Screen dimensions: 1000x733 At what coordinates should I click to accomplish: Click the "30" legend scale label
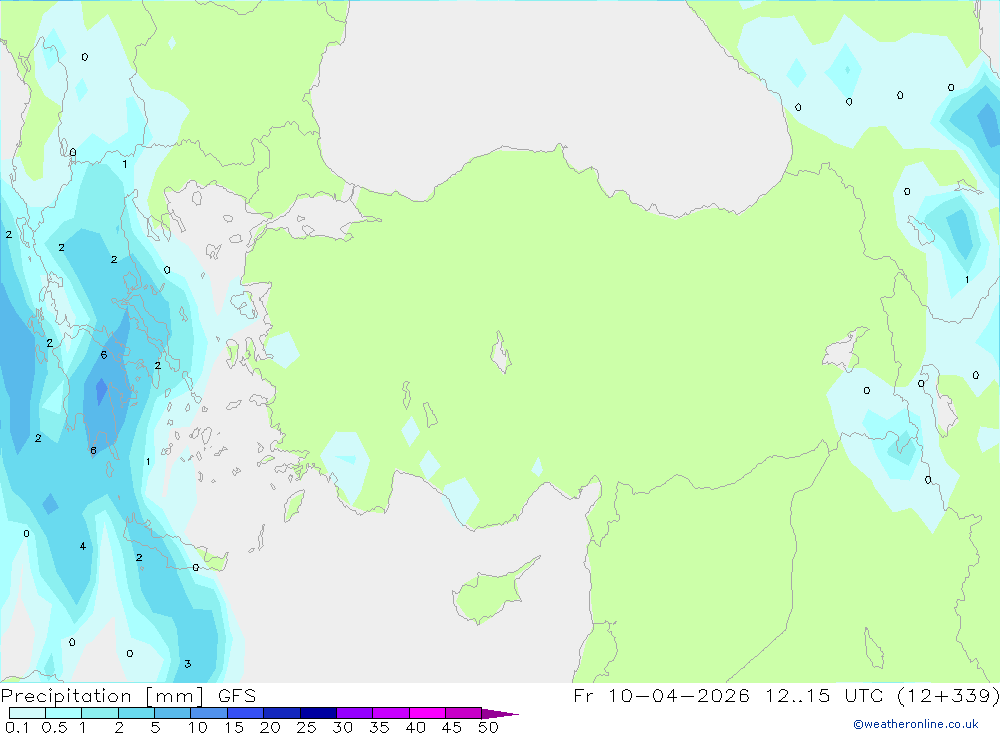tap(343, 727)
